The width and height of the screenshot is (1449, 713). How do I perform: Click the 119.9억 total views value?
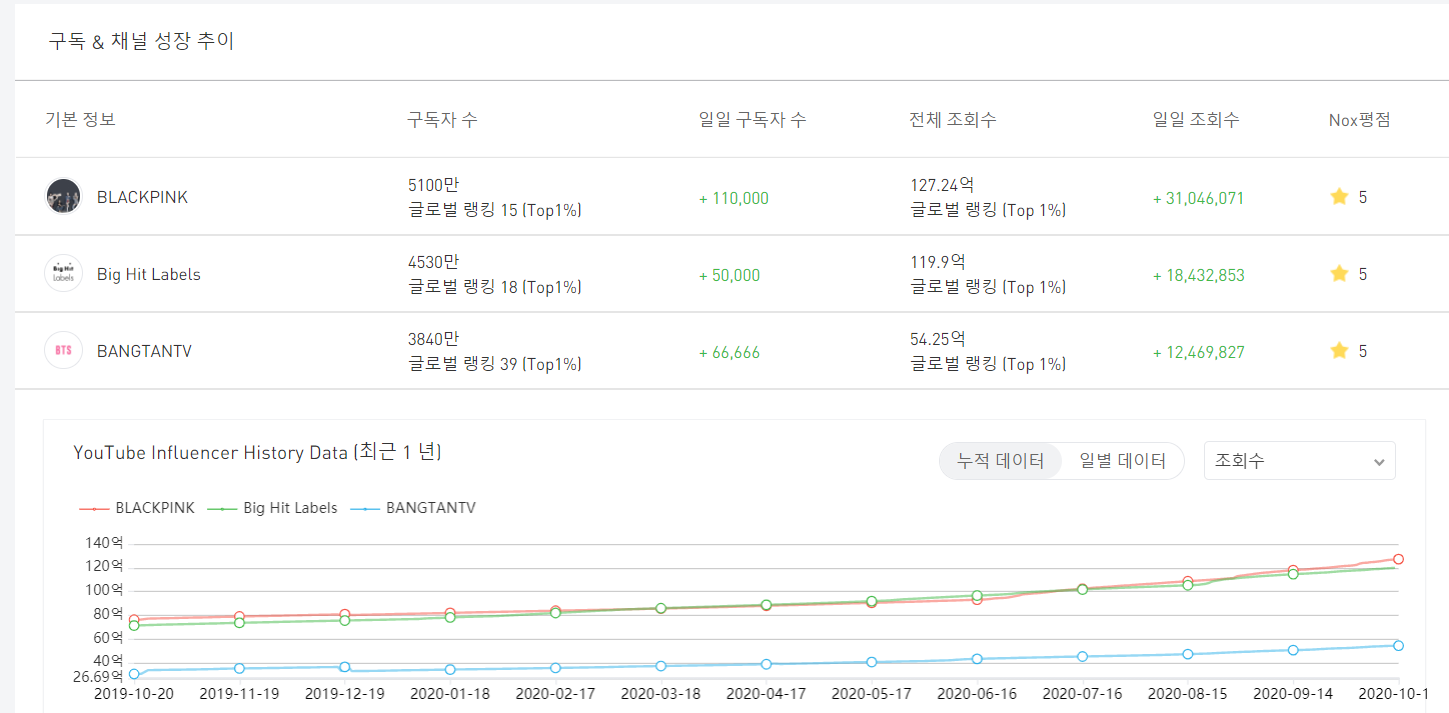[937, 262]
